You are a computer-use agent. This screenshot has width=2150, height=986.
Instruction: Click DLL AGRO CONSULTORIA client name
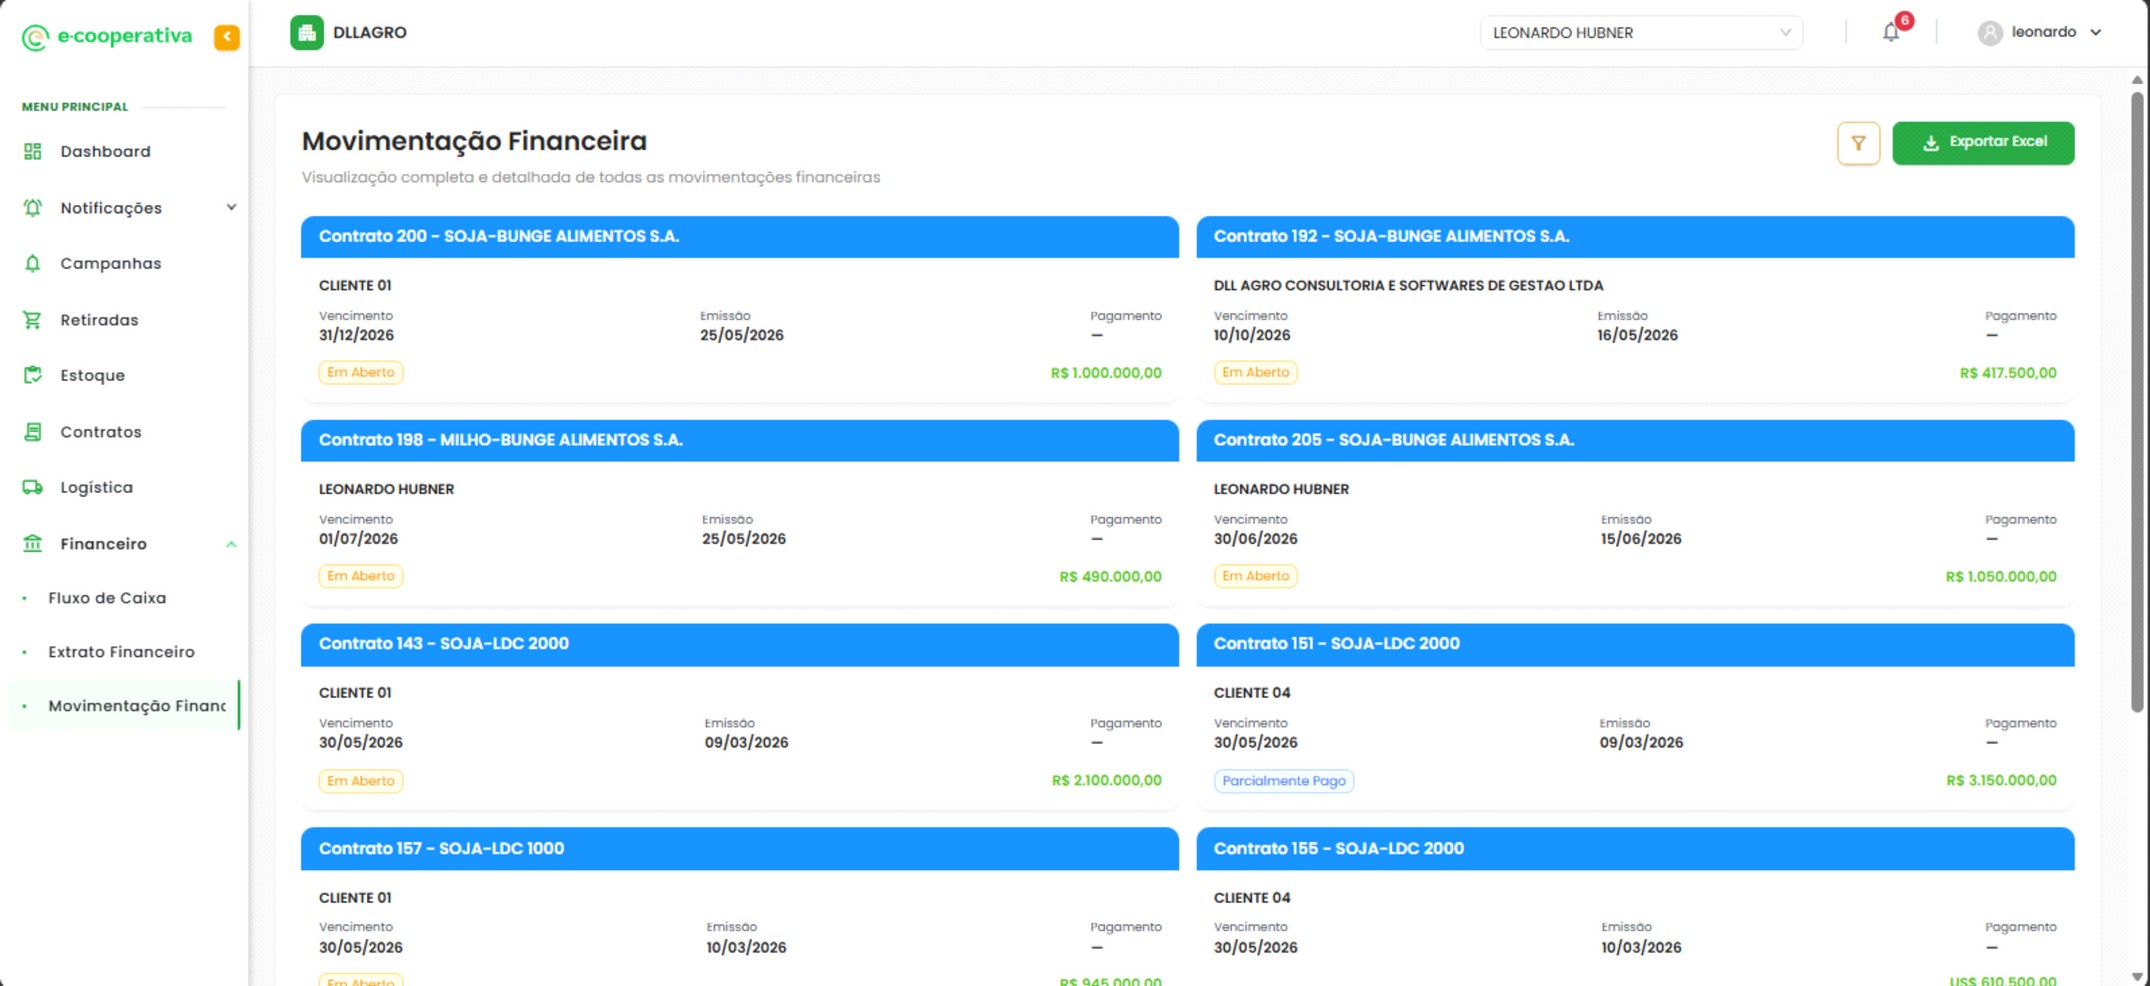(1408, 286)
